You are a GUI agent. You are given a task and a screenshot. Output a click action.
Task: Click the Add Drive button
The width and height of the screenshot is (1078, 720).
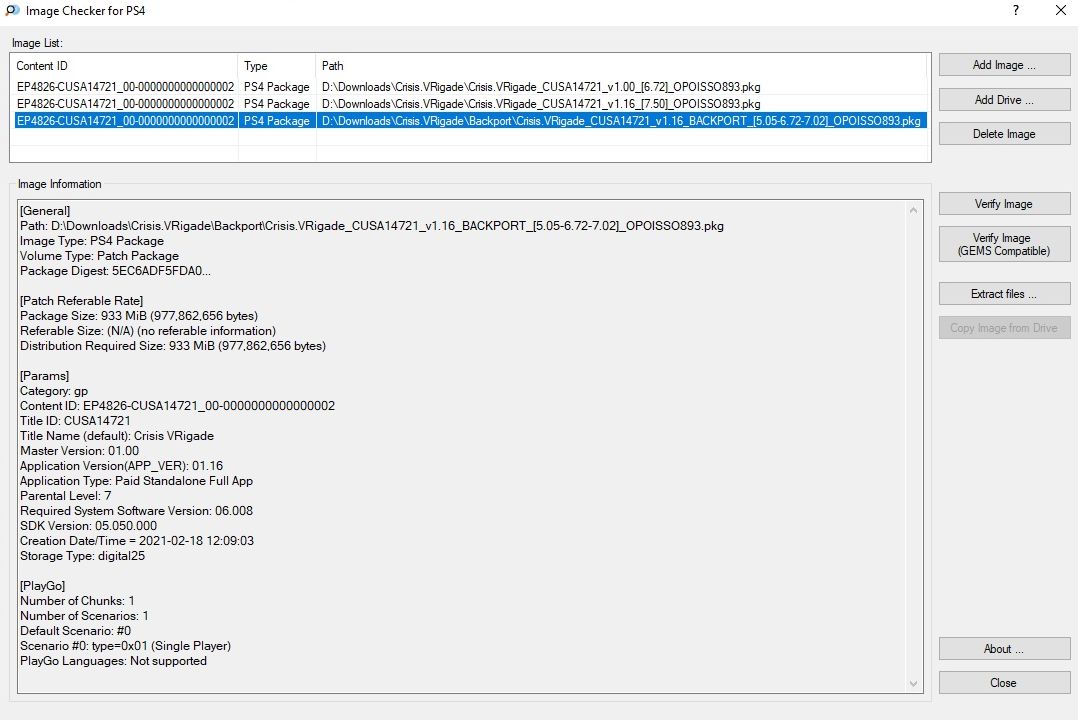[x=1004, y=100]
